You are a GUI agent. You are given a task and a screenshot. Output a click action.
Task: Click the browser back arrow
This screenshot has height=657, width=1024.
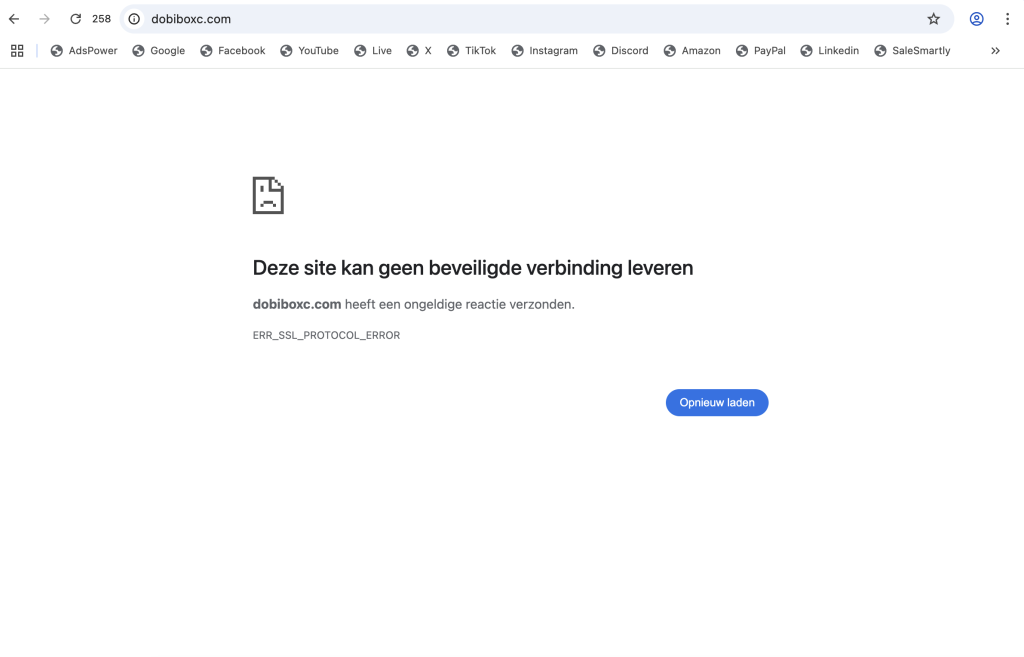point(14,19)
